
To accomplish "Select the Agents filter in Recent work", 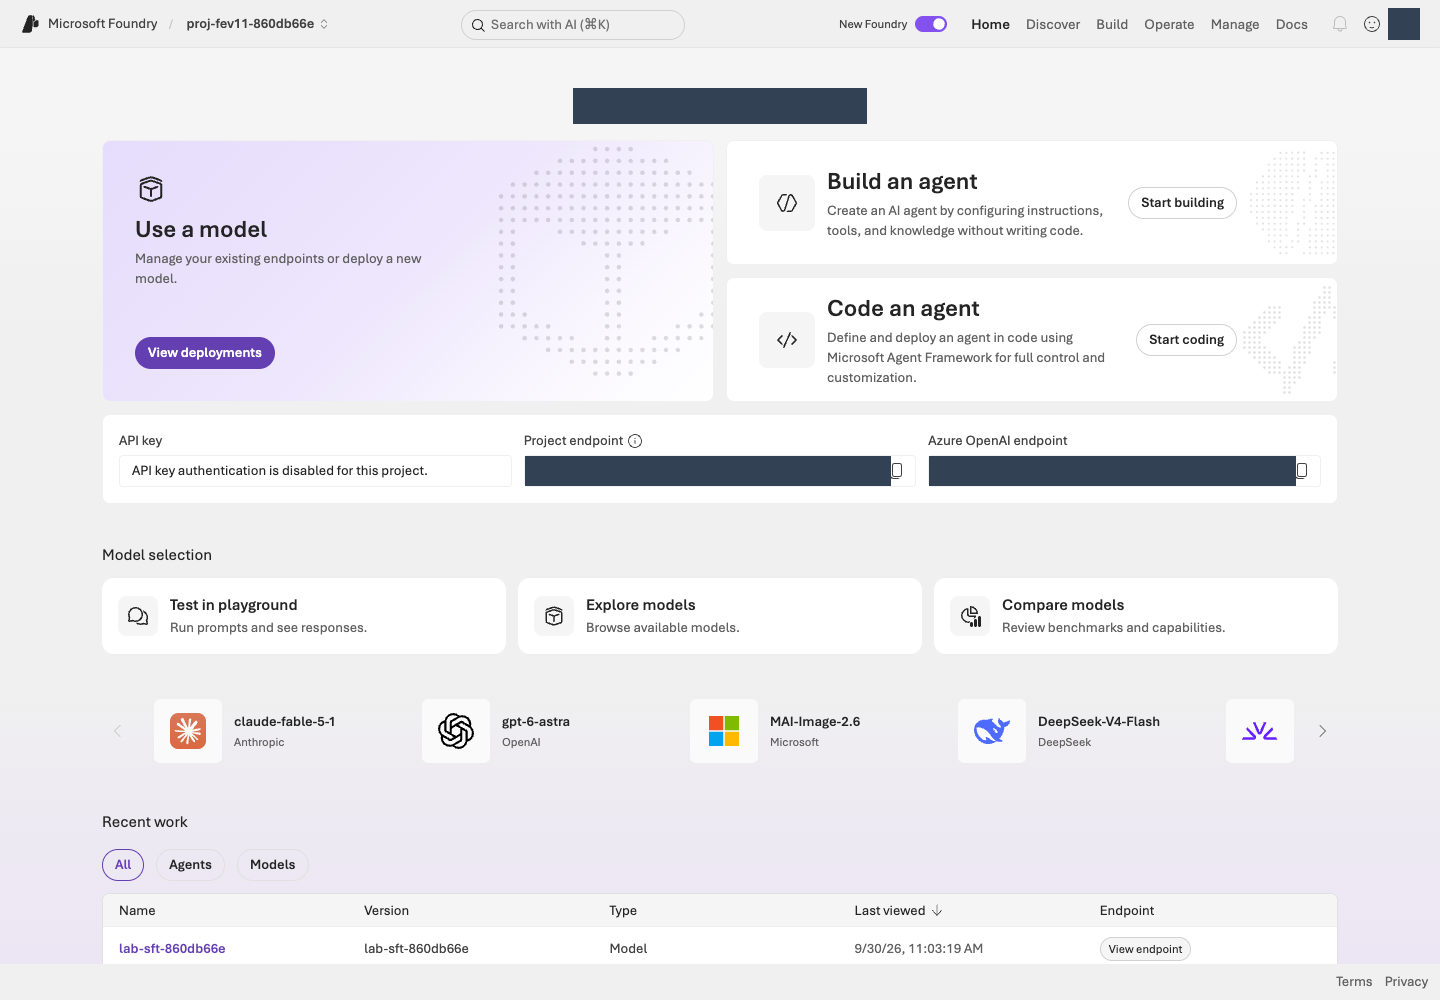I will point(190,865).
